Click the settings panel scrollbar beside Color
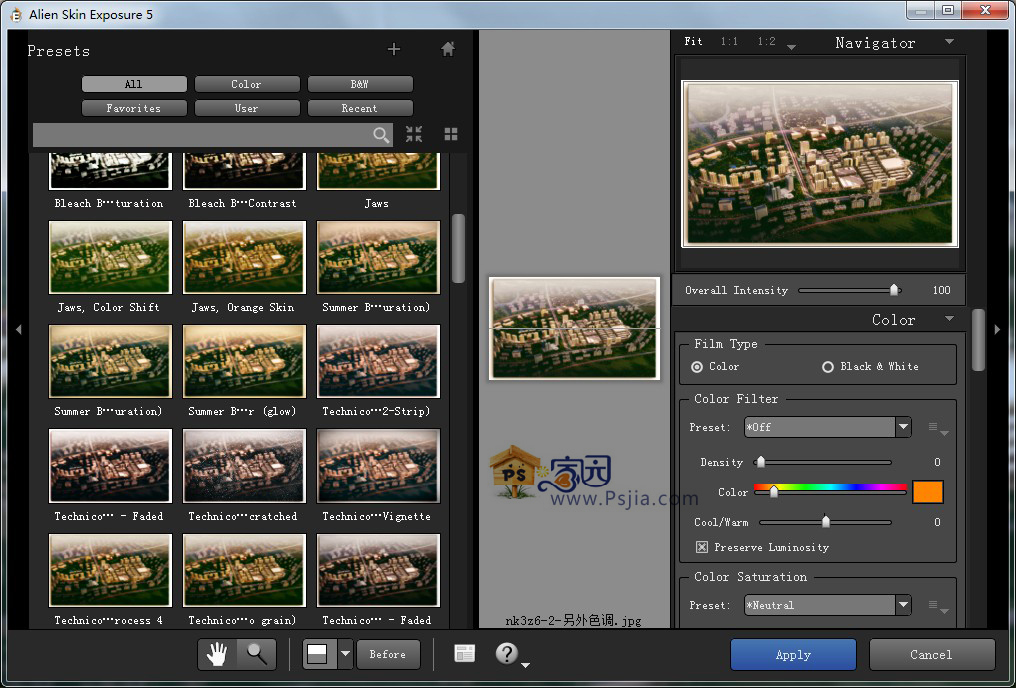Image resolution: width=1016 pixels, height=688 pixels. point(978,340)
